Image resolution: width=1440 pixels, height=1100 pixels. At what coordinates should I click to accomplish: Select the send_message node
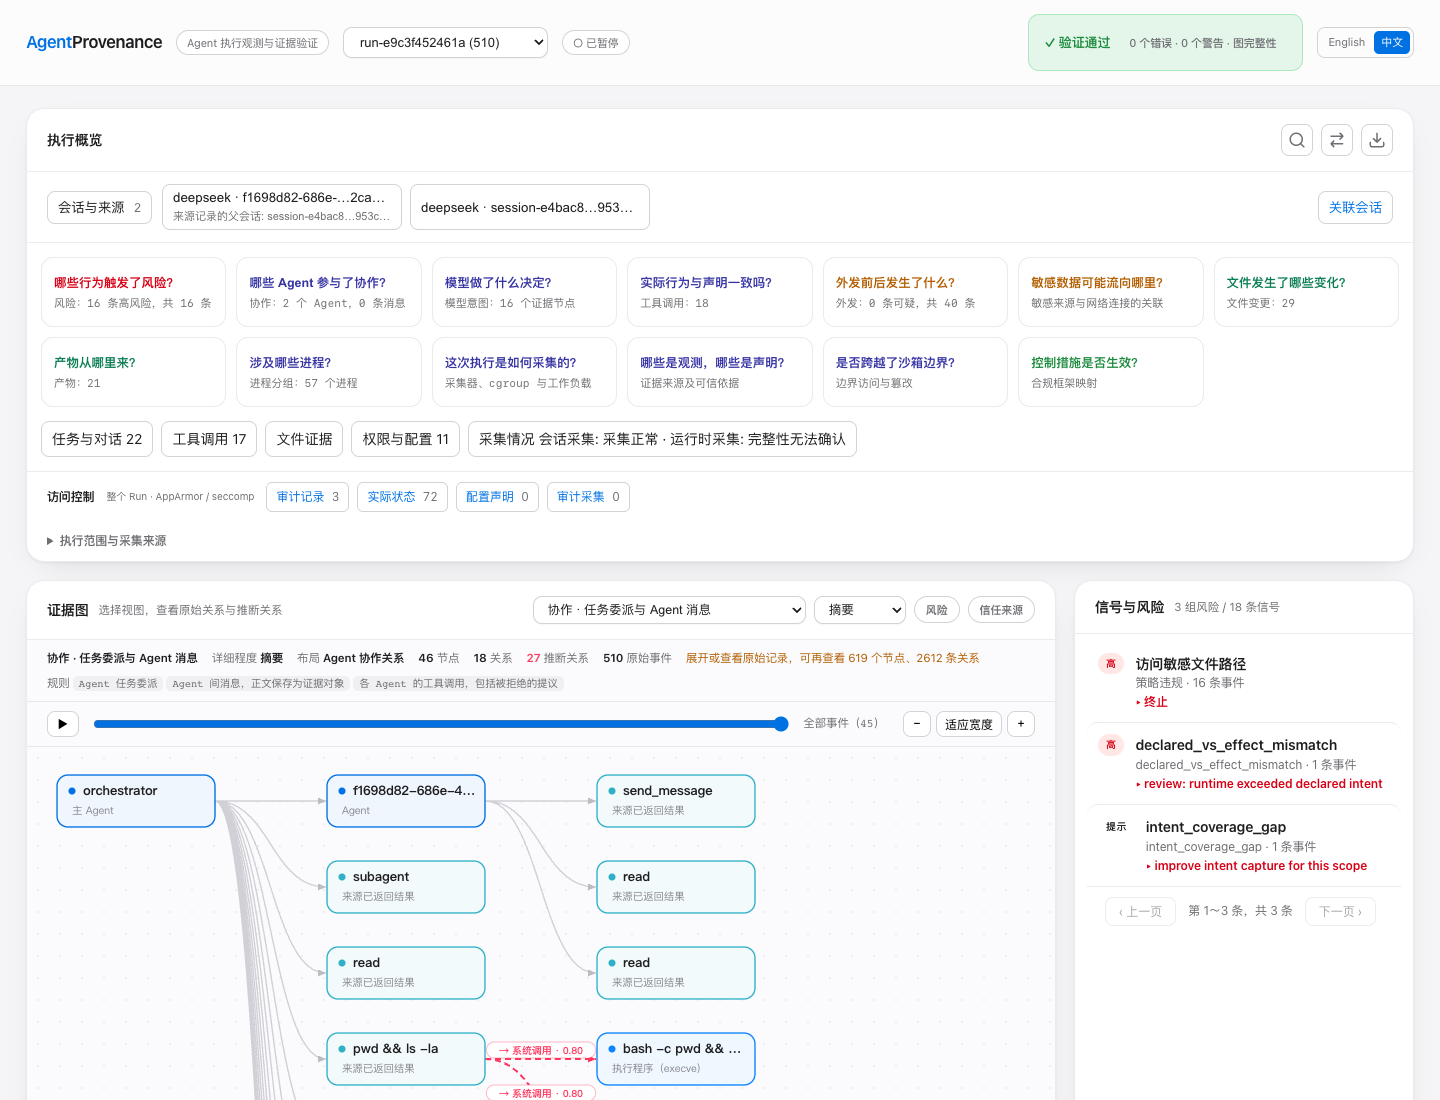[x=676, y=801]
